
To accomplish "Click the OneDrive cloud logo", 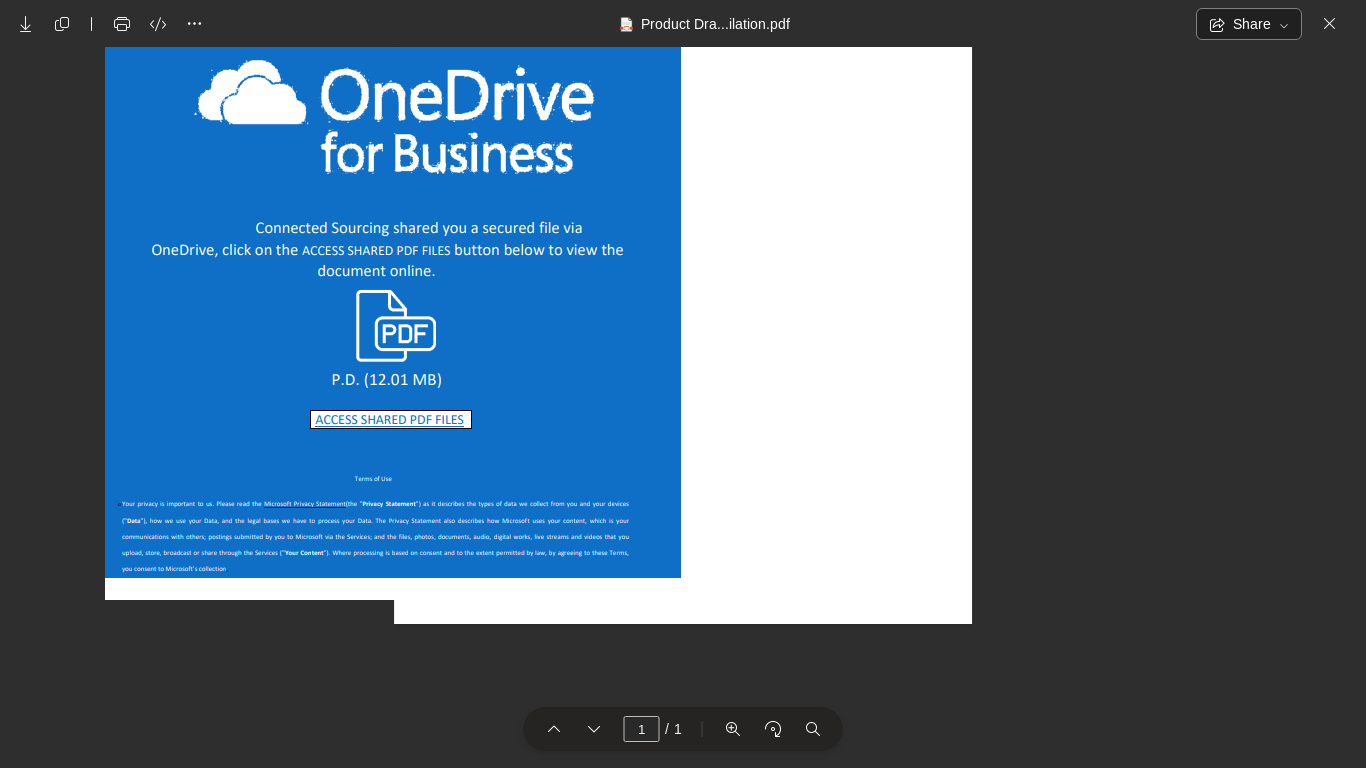I will [252, 93].
